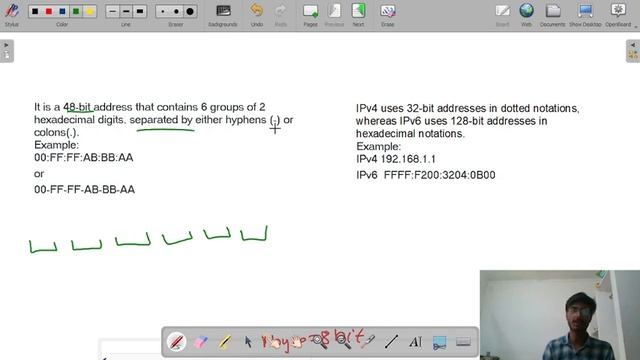Open the Stylus toolbar button
Screen dimensions: 640x360
pos(11,14)
